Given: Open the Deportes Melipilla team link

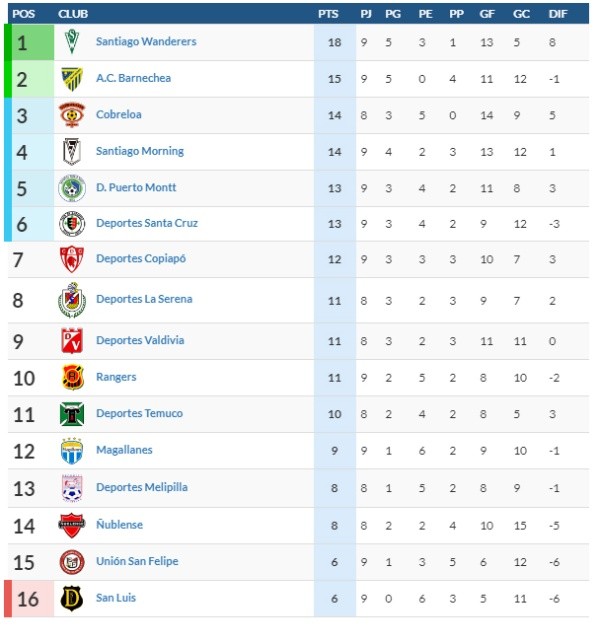Looking at the screenshot, I should point(142,487).
